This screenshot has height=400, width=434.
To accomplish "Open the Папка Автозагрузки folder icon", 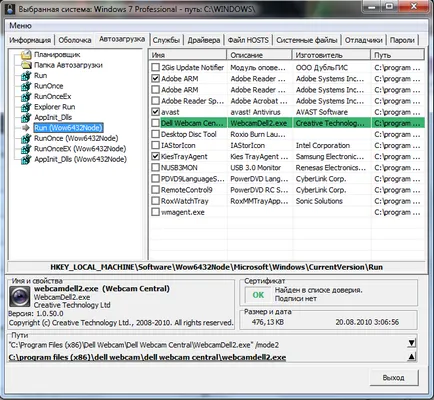I will pos(26,65).
